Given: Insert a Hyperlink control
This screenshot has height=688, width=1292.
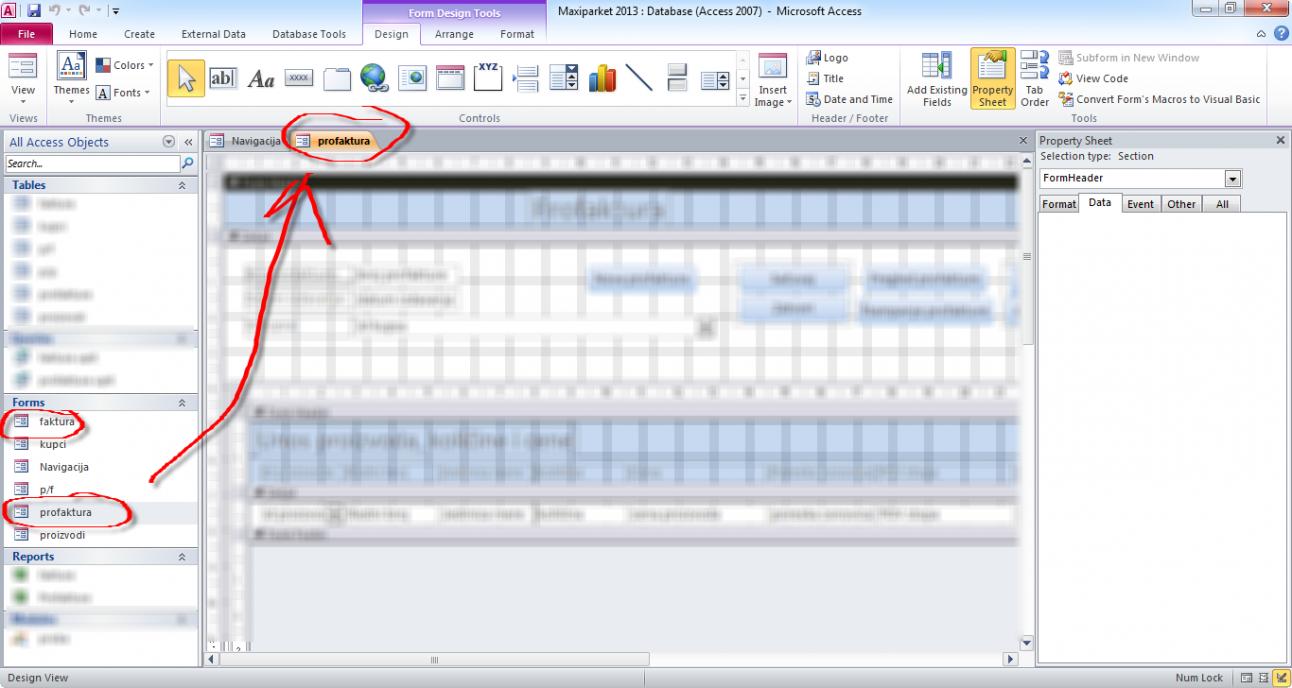Looking at the screenshot, I should [x=375, y=78].
